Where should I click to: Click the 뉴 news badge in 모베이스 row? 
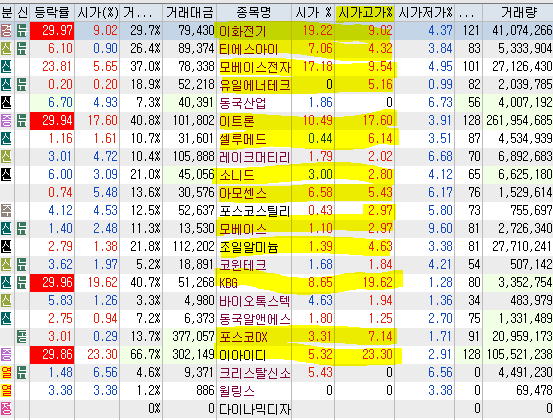pyautogui.click(x=22, y=229)
